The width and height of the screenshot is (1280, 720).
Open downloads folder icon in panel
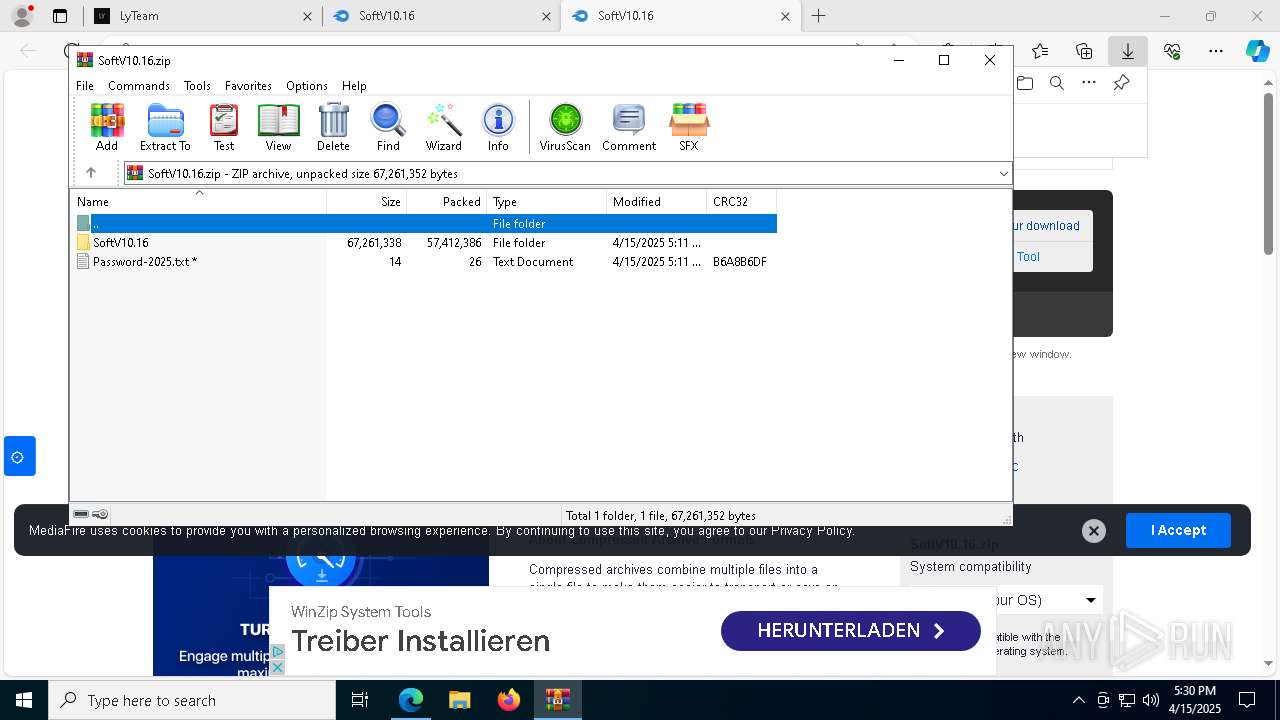(x=1025, y=83)
